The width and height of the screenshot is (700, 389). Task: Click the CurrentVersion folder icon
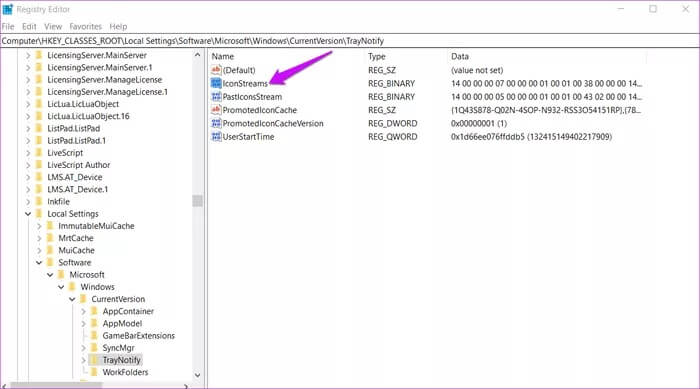83,299
